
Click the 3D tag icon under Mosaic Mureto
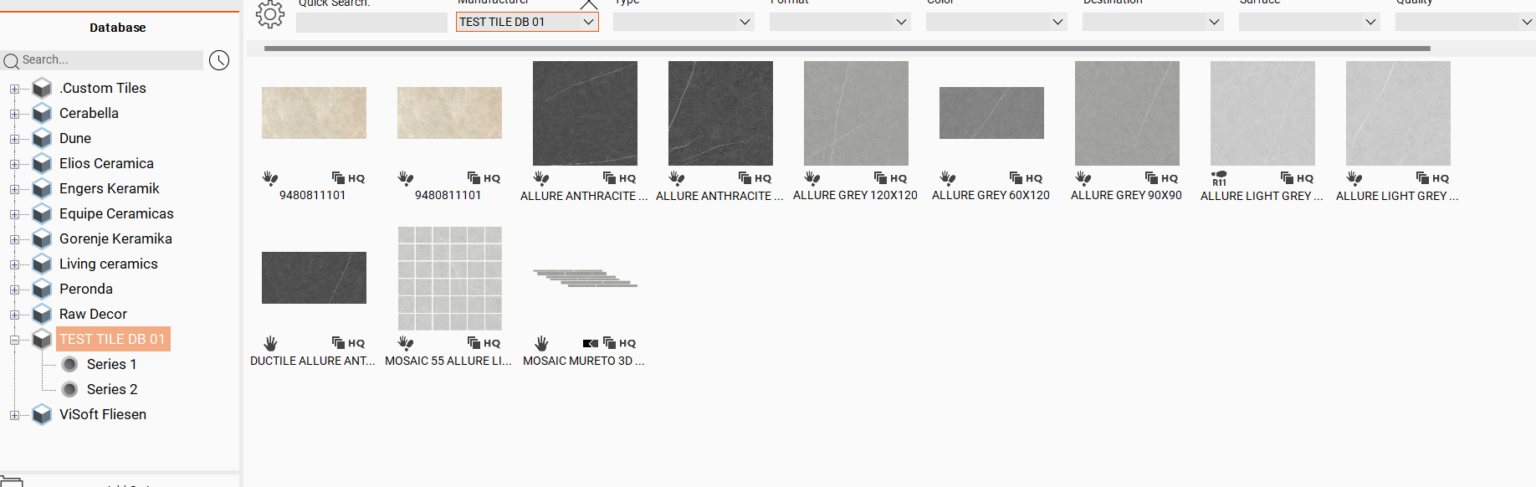590,343
